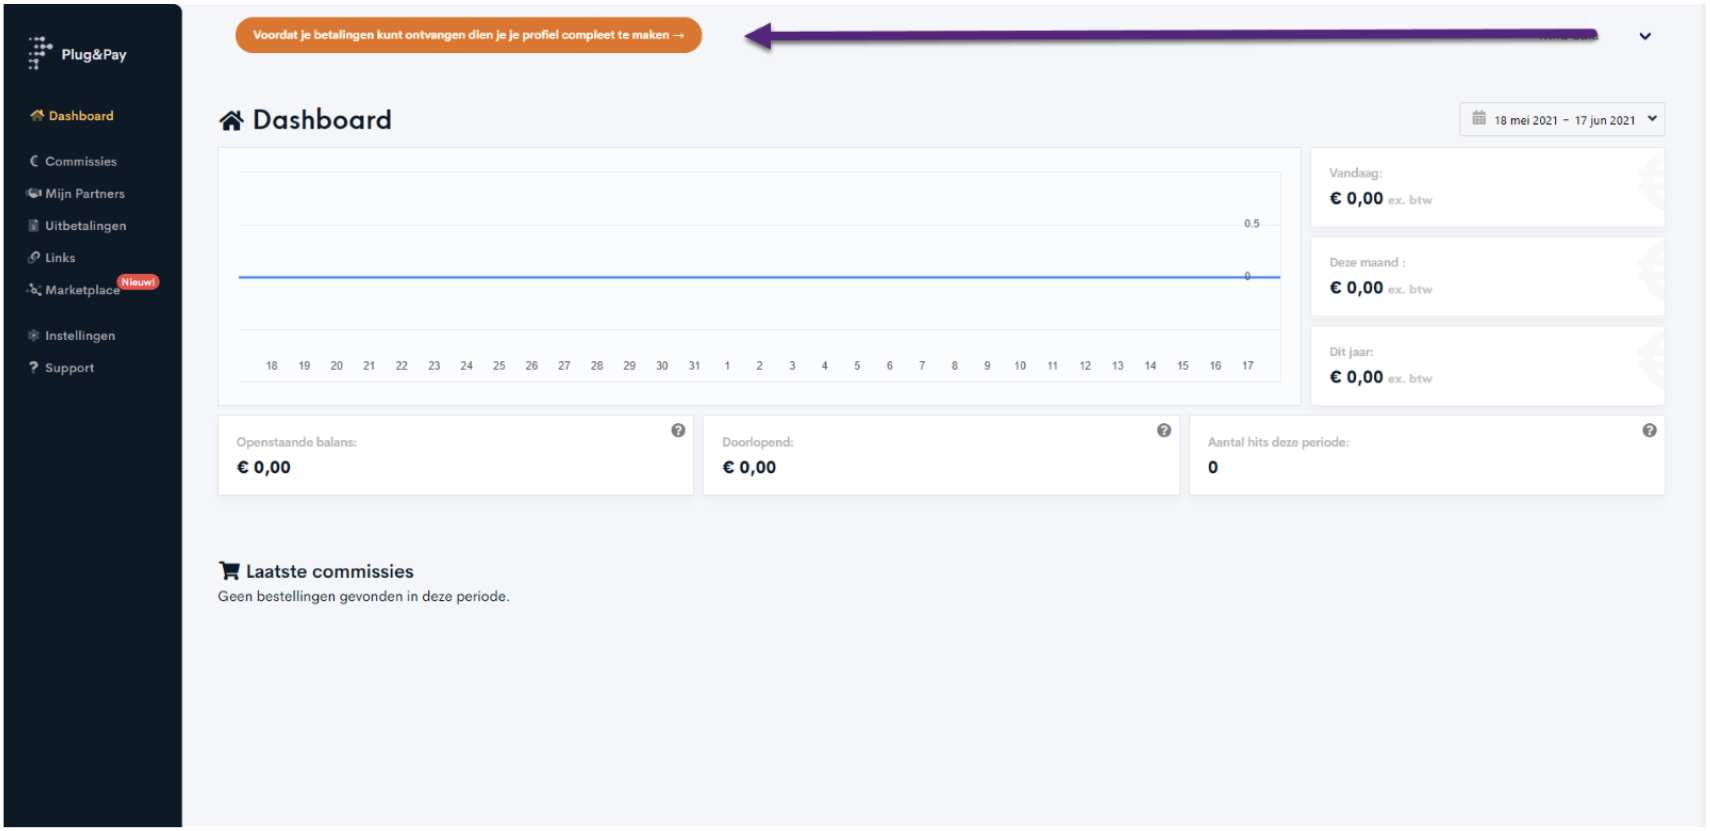This screenshot has height=831, width=1710.
Task: Click the Mijn Partners handshake icon
Action: 34,193
